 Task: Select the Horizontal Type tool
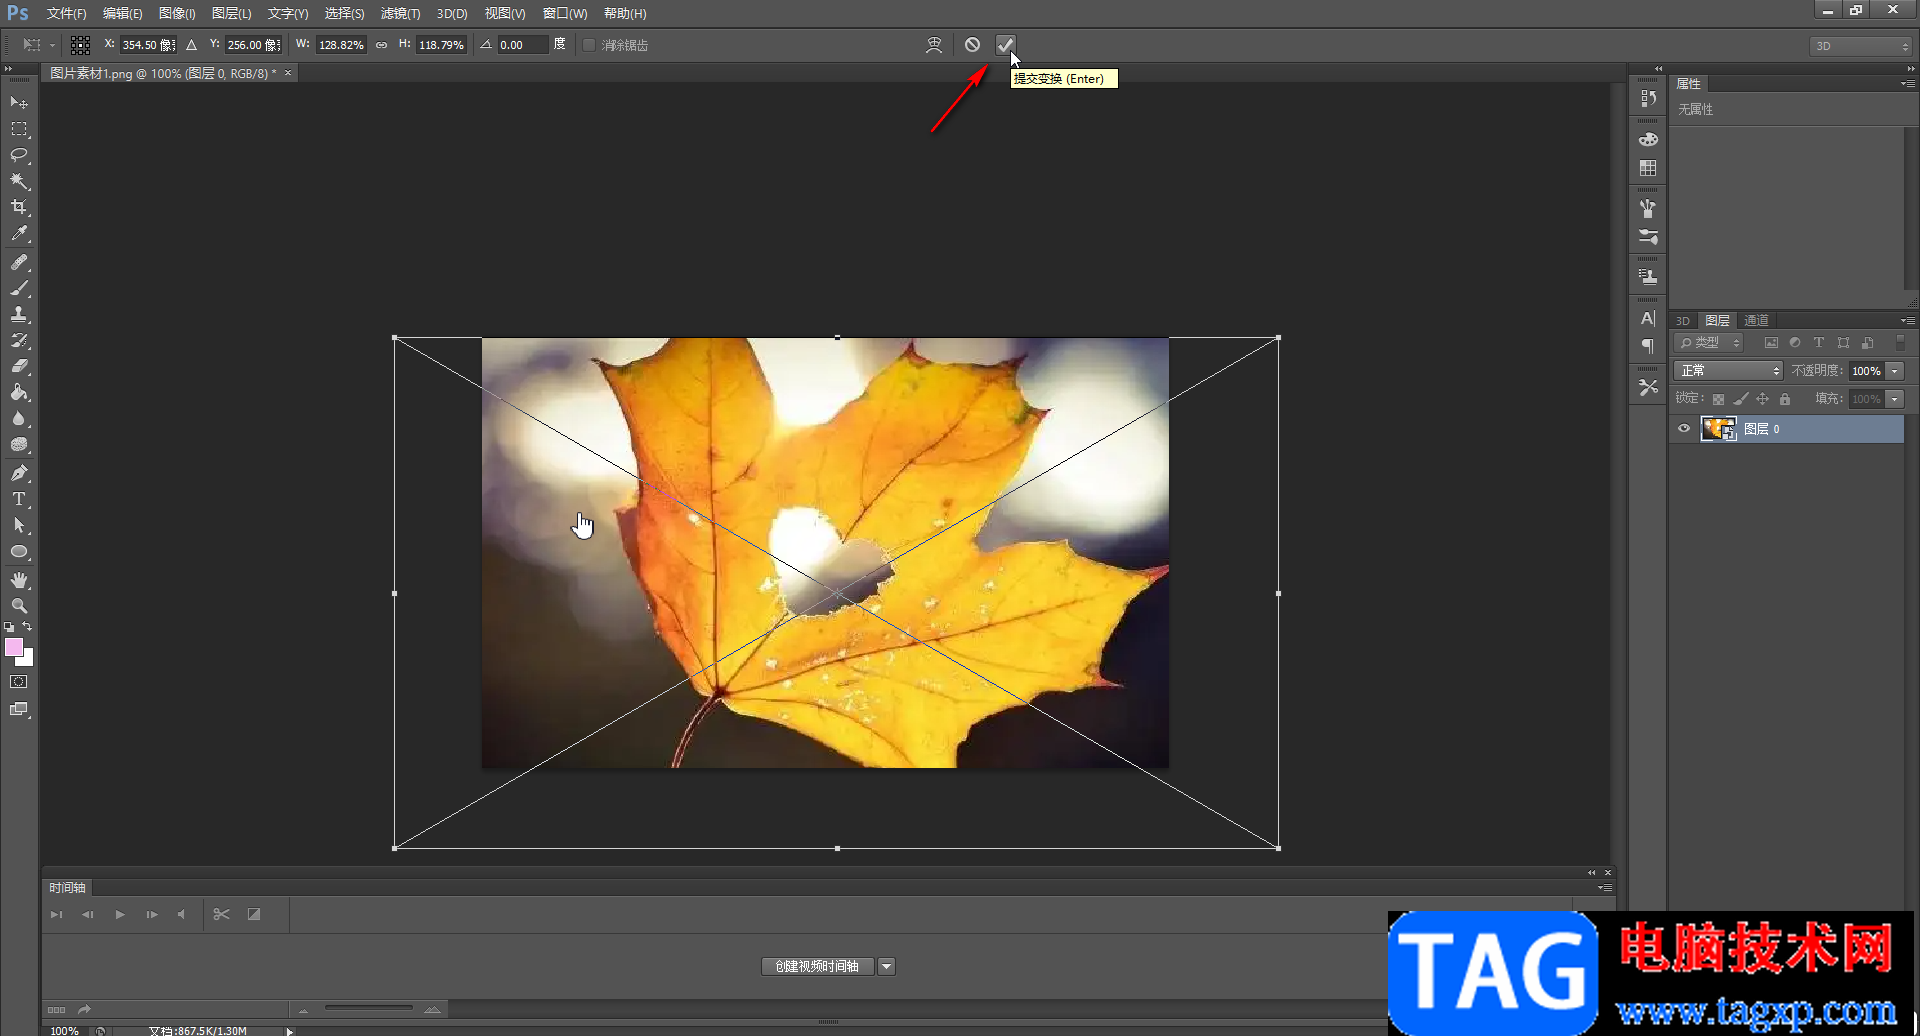click(19, 499)
